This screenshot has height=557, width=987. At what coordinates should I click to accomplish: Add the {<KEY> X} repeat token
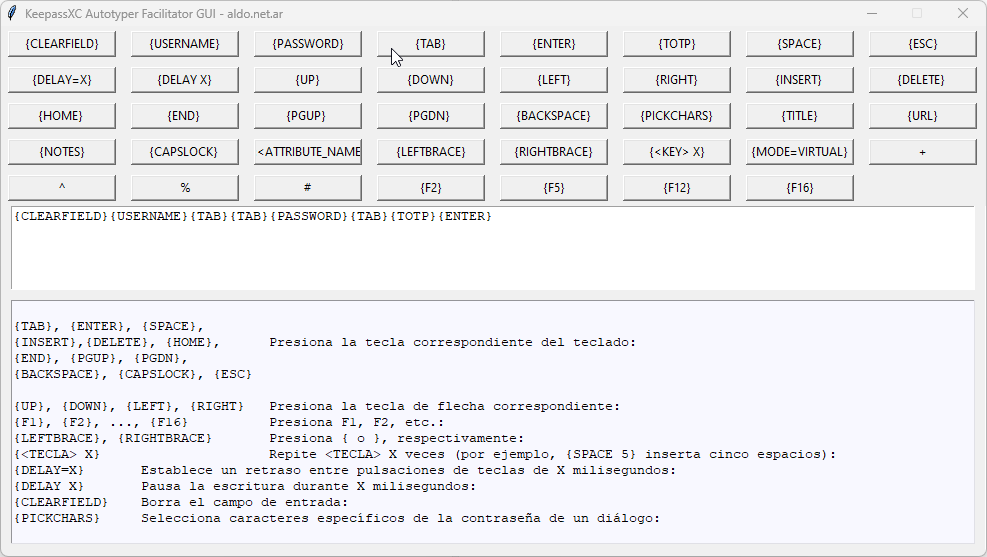coord(677,152)
